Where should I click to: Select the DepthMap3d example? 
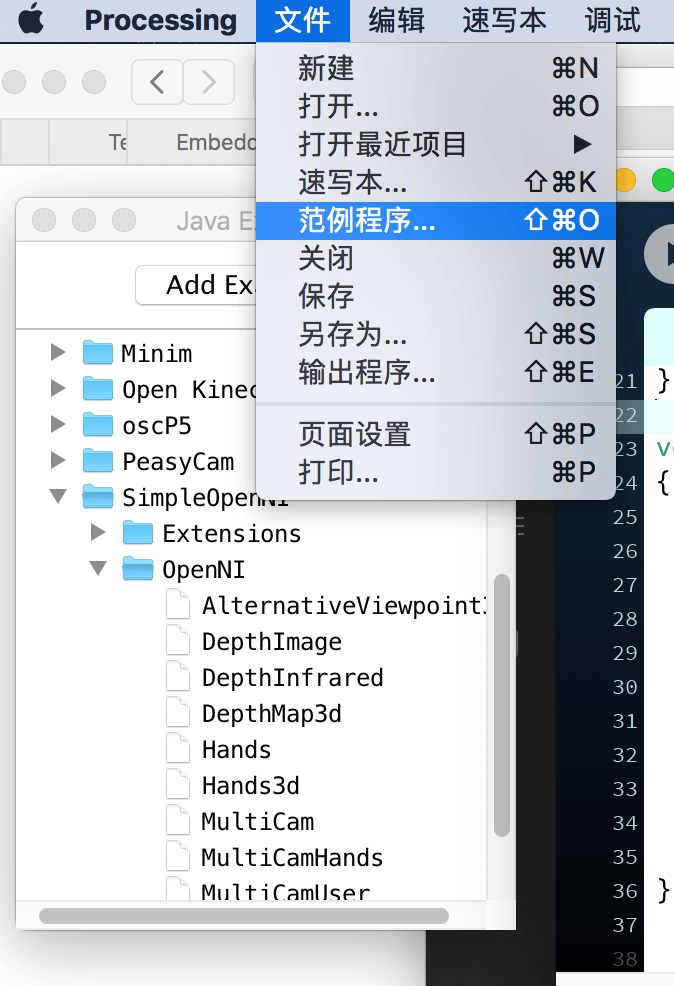coord(272,714)
